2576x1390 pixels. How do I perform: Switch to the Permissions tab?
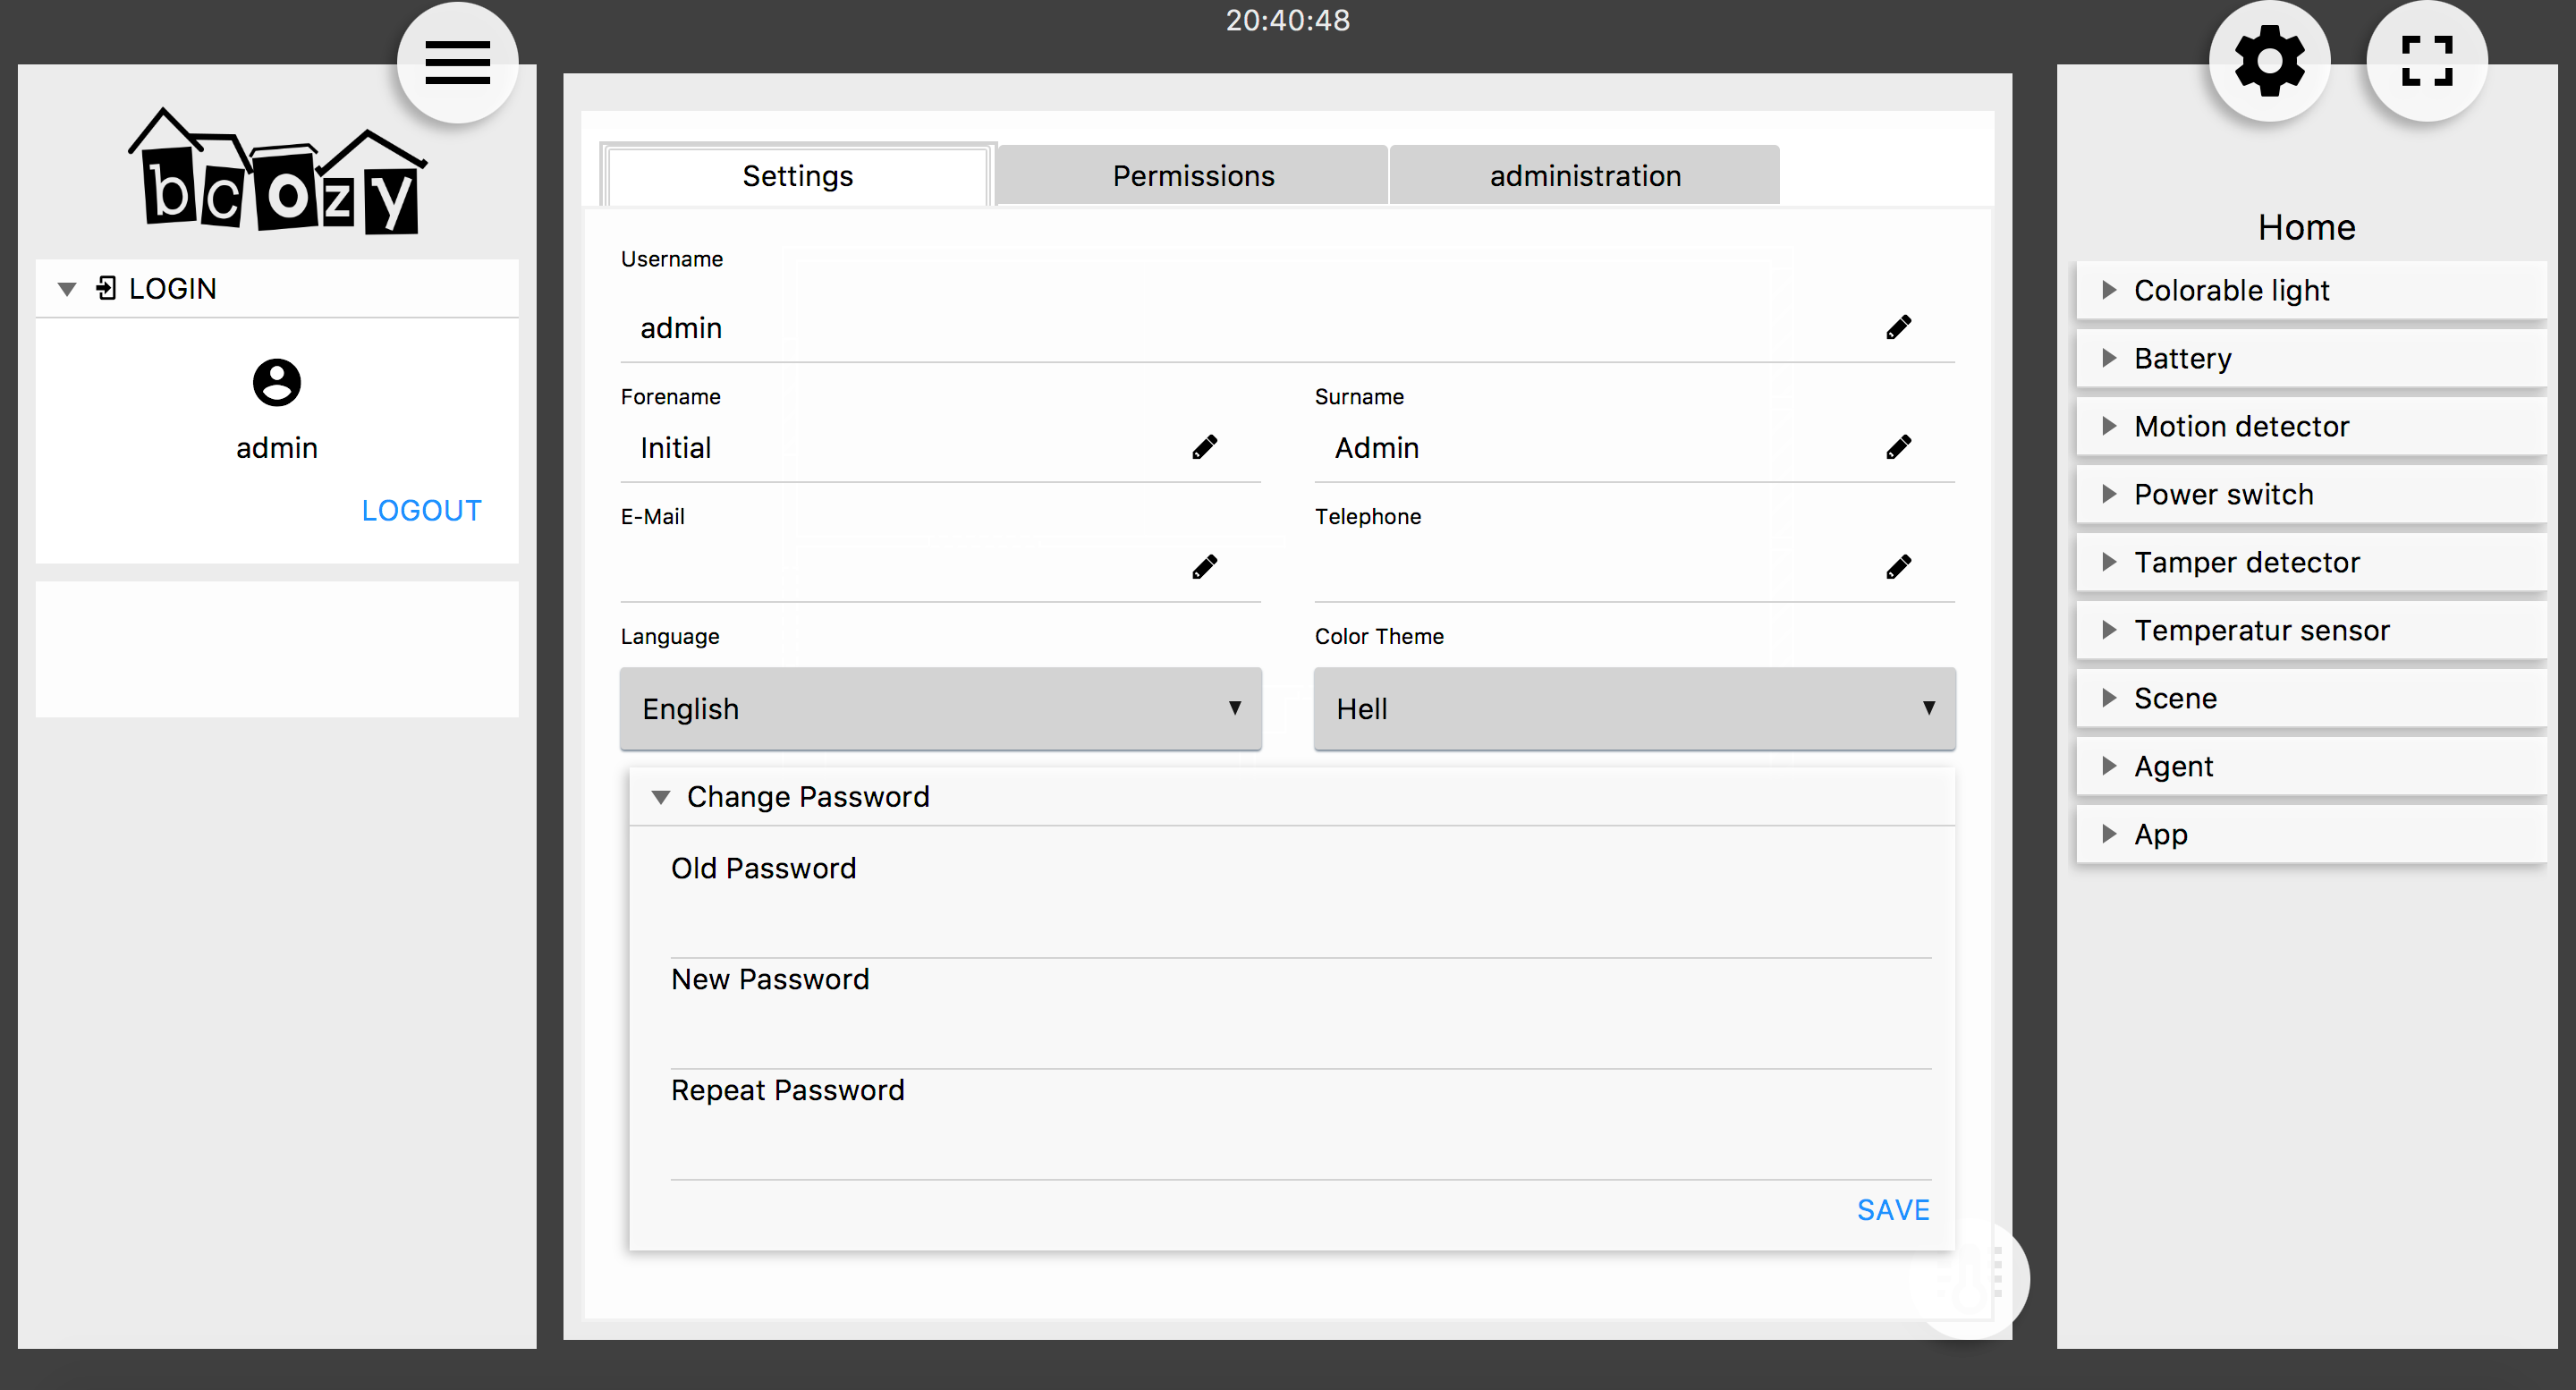click(1192, 175)
